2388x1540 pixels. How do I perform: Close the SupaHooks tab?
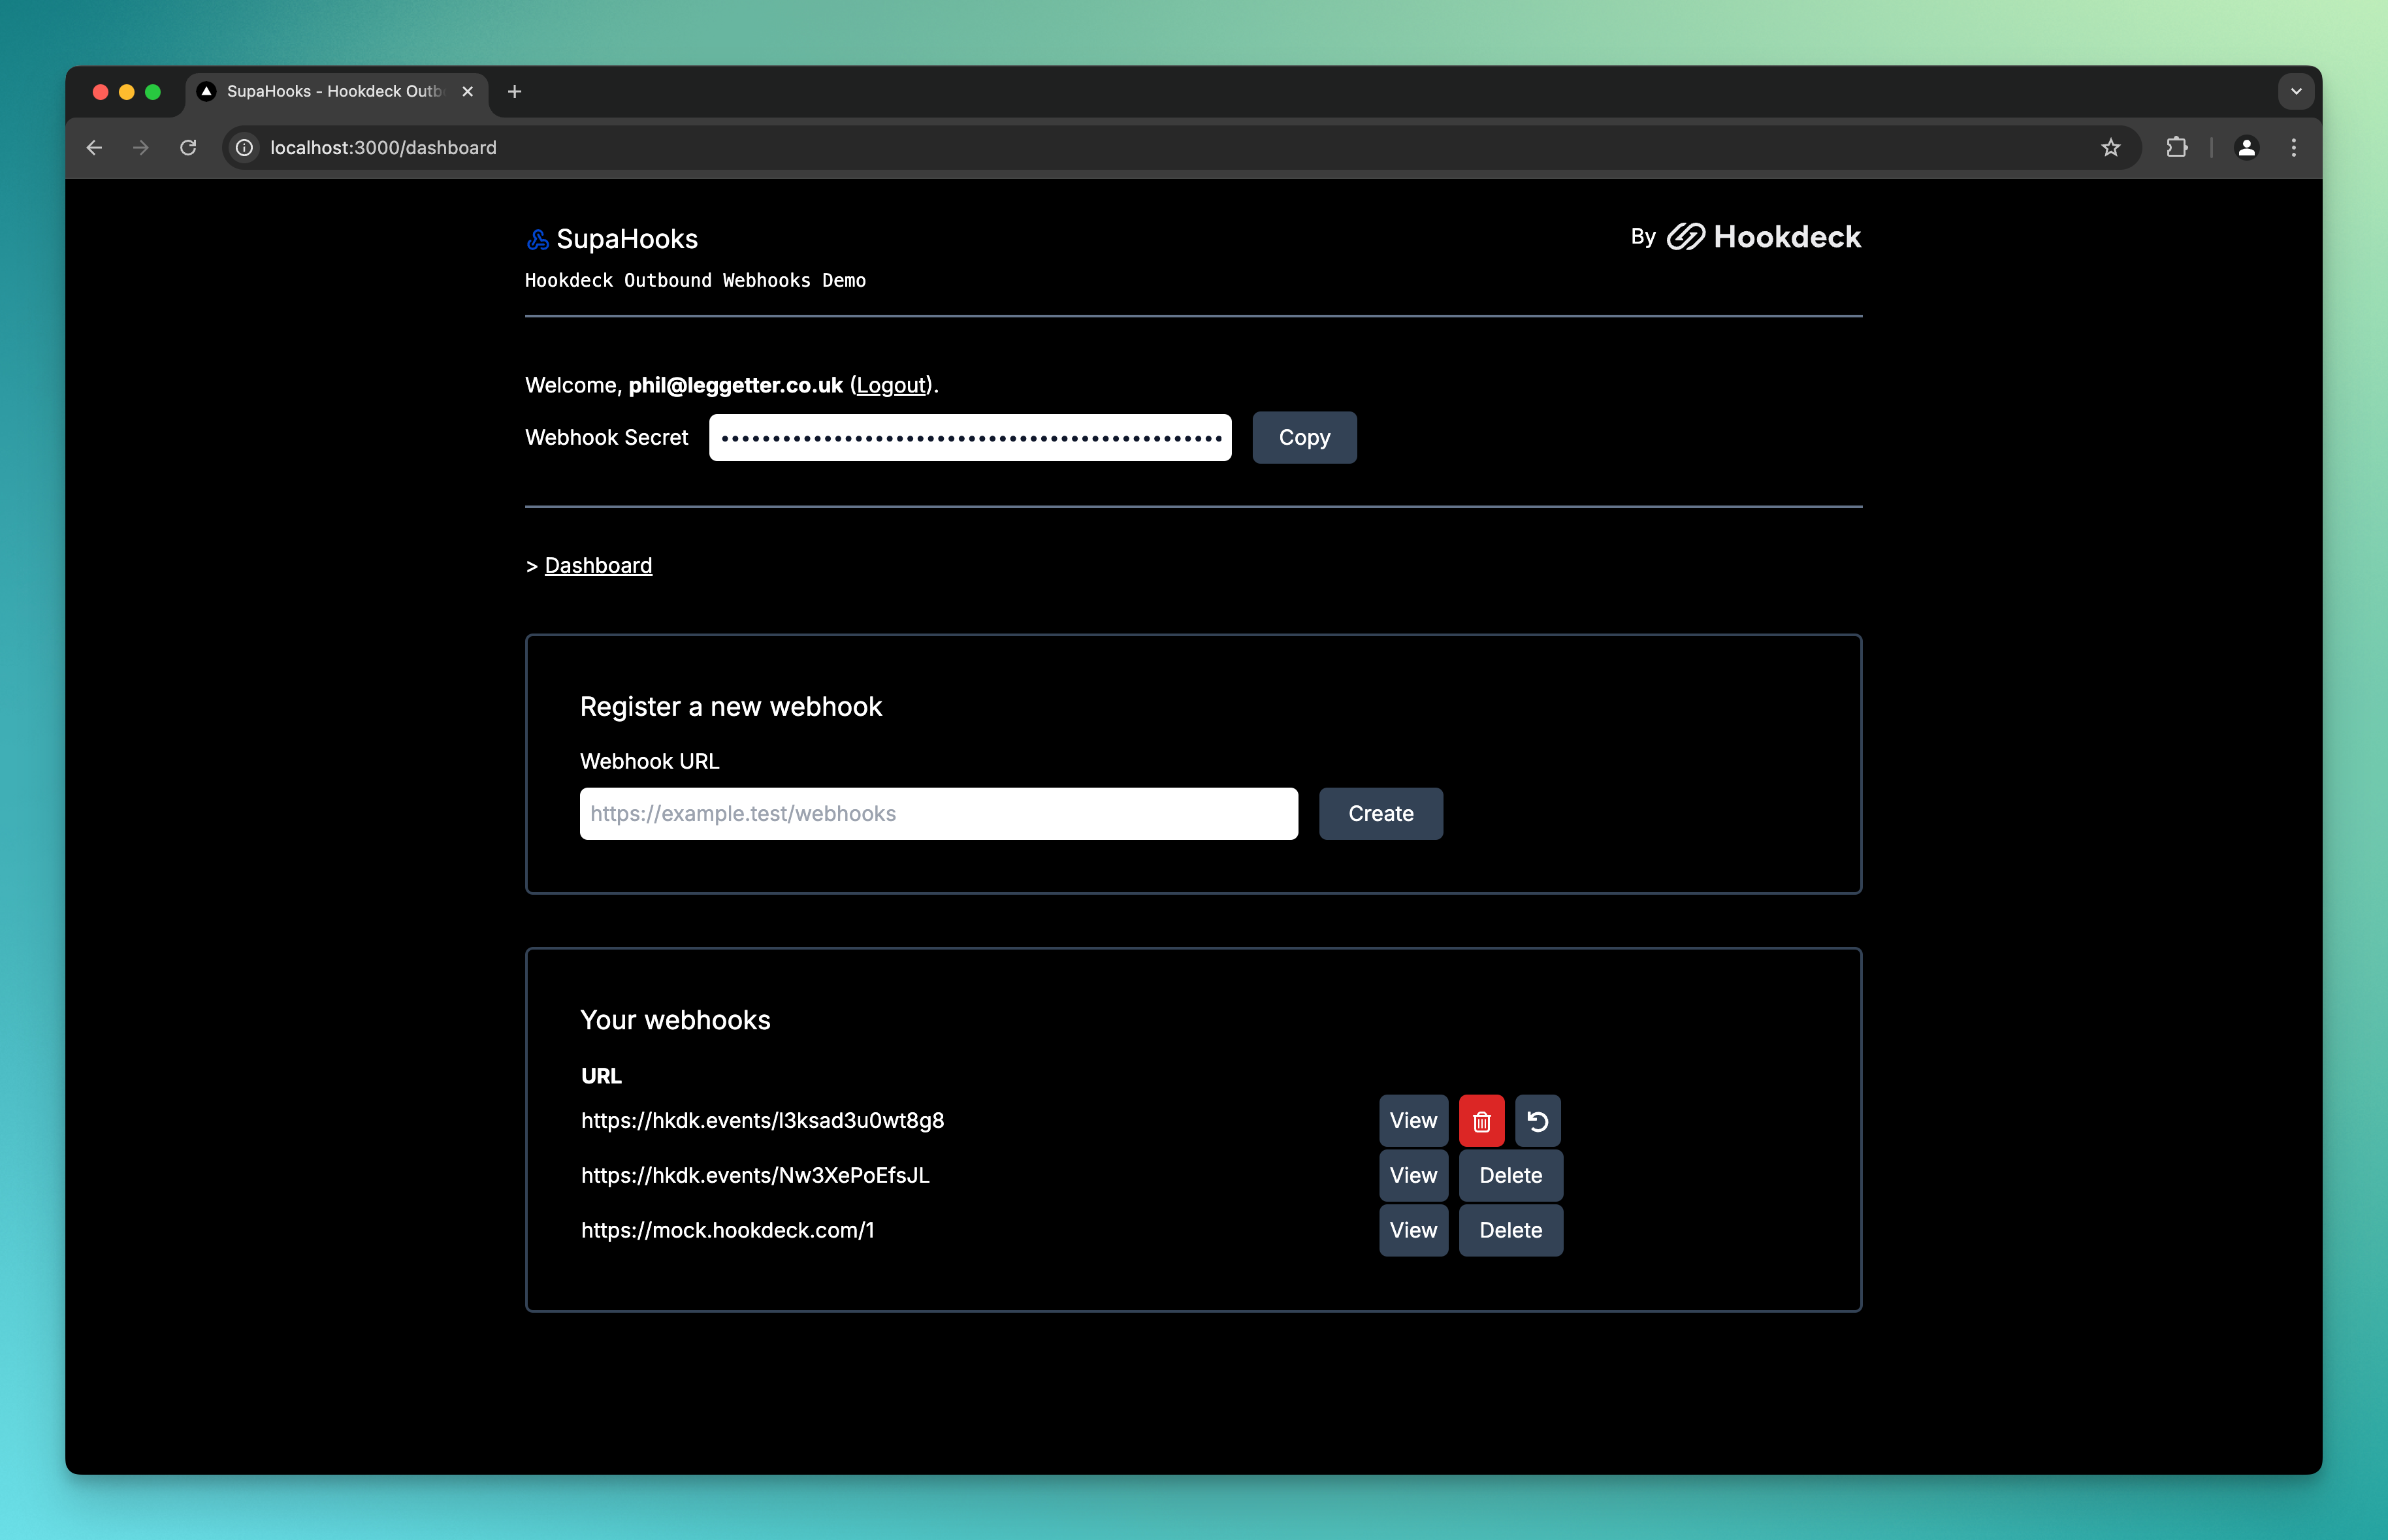coord(467,91)
